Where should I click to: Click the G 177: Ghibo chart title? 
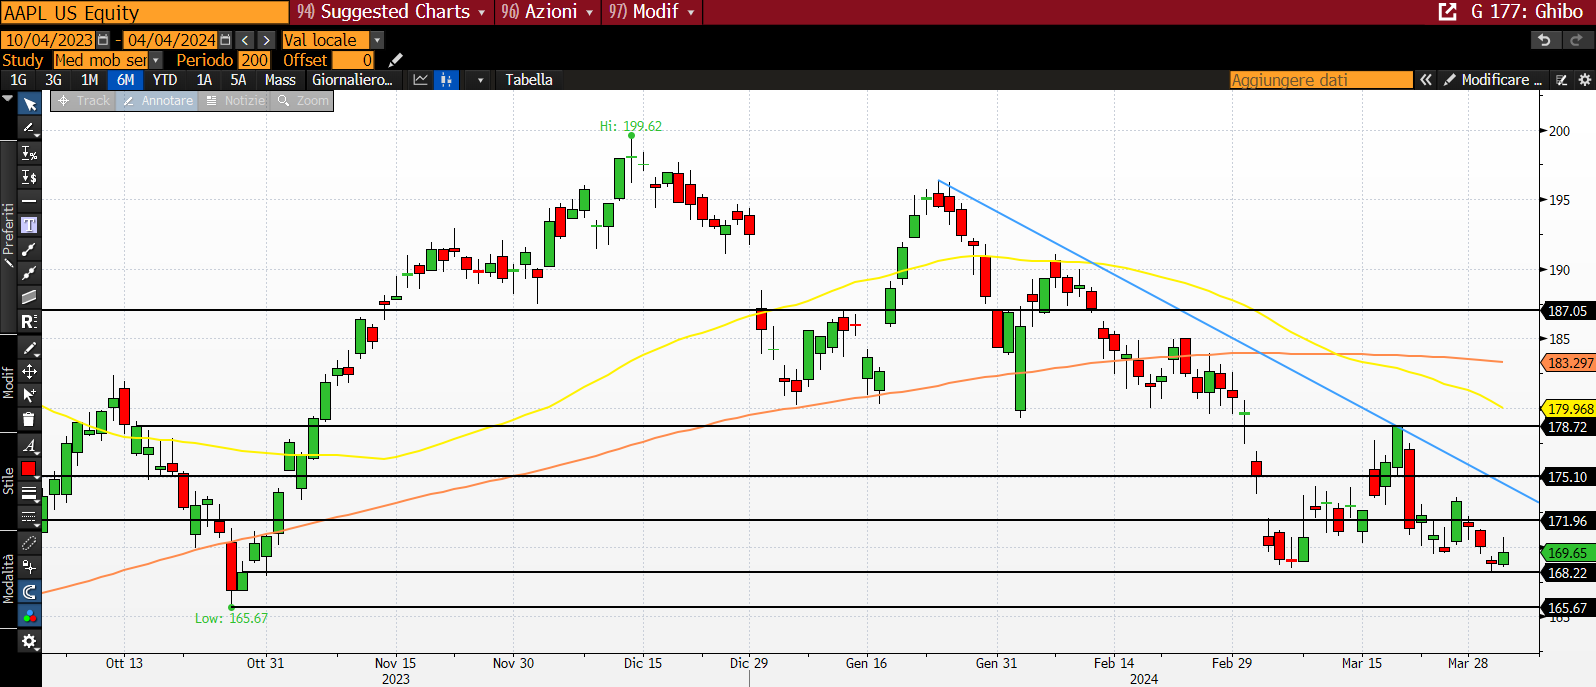coord(1527,12)
